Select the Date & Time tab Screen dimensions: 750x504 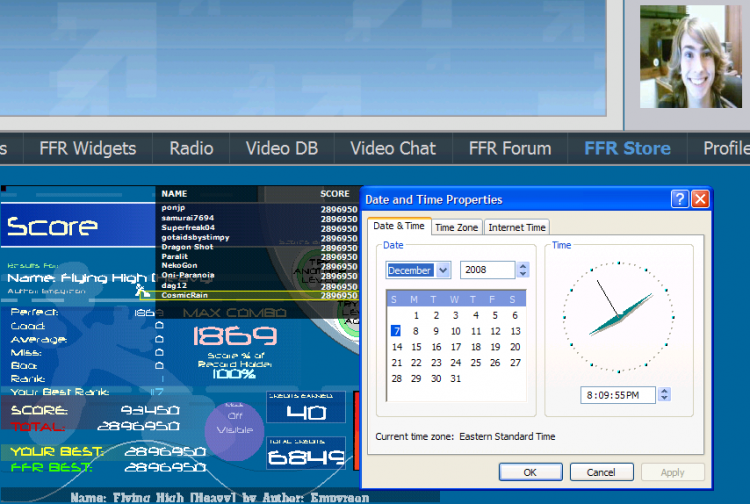(399, 226)
